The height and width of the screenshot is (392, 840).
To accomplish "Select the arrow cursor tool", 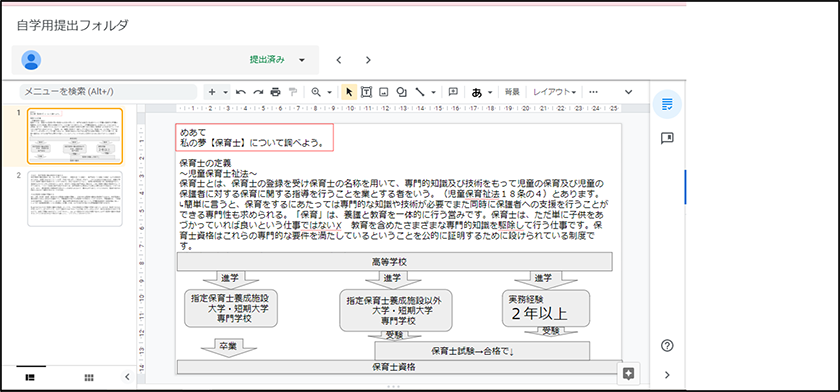I will point(349,92).
